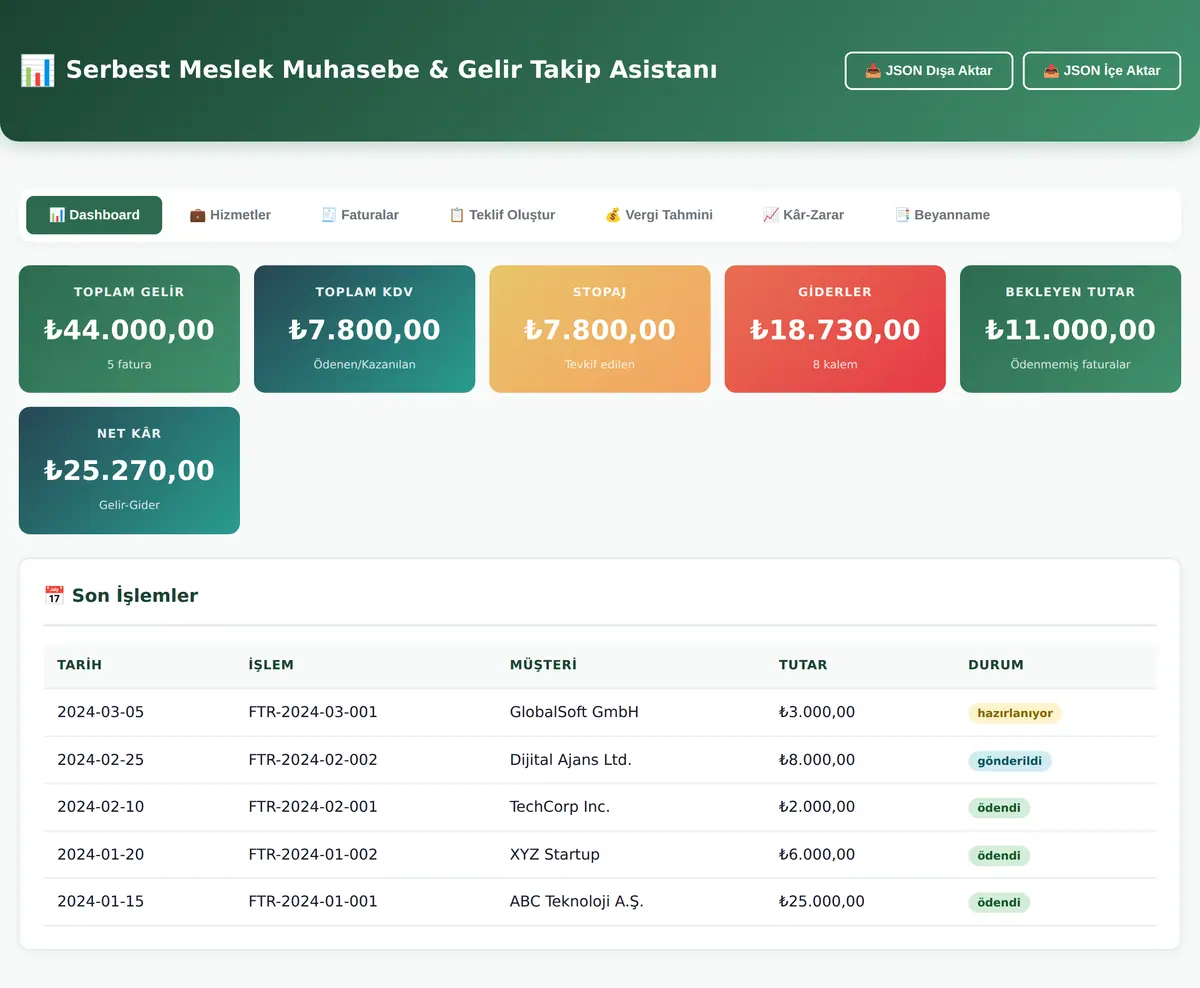Screen dimensions: 1200x988
Task: Open the Beyanname tab
Action: coord(942,215)
